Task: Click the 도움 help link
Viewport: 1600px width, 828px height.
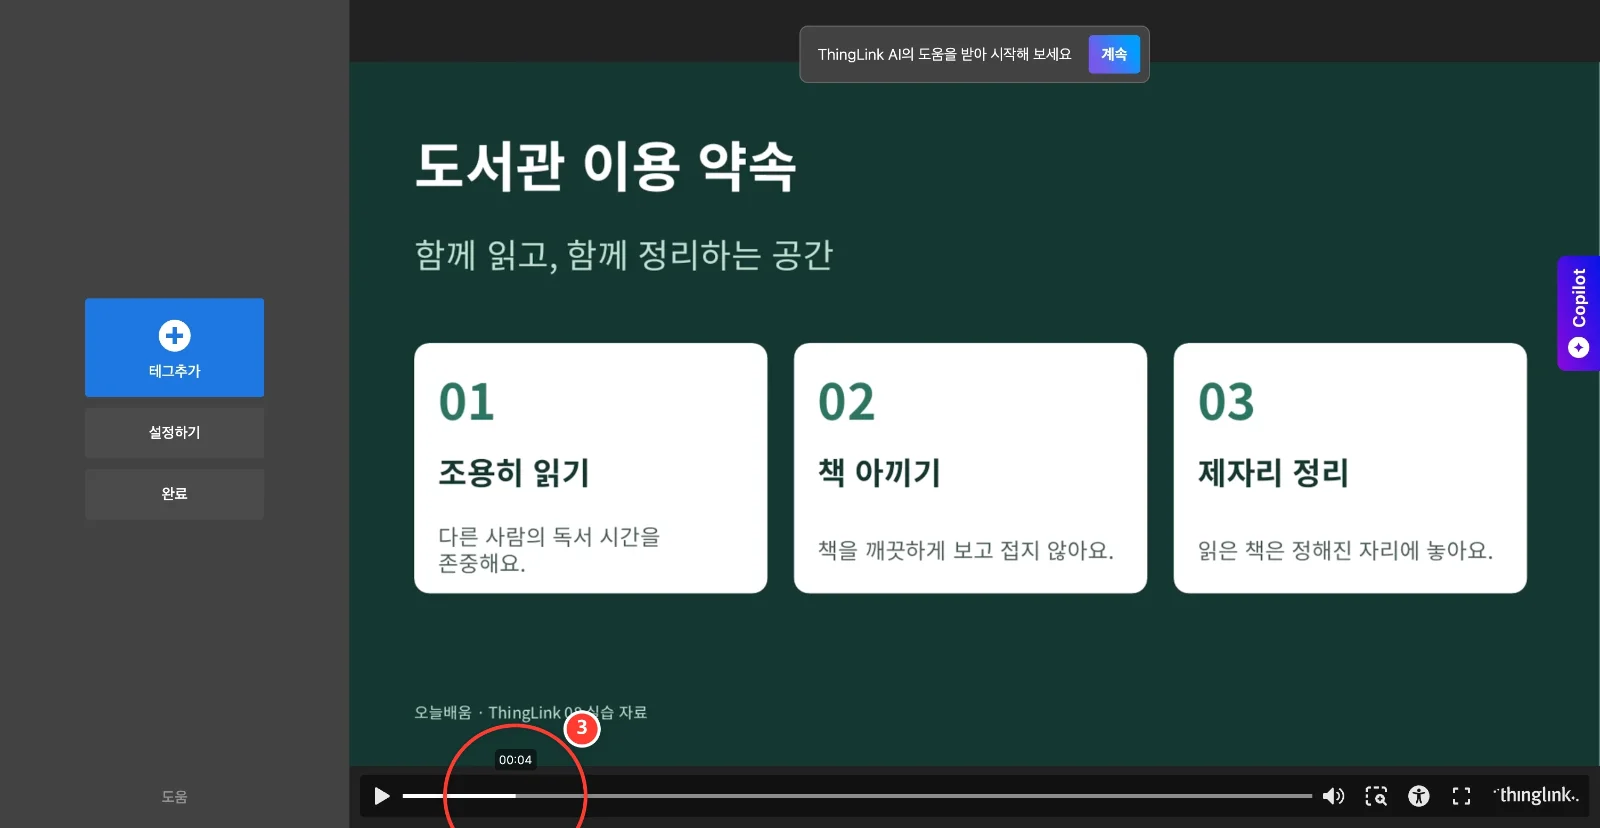Action: click(174, 797)
